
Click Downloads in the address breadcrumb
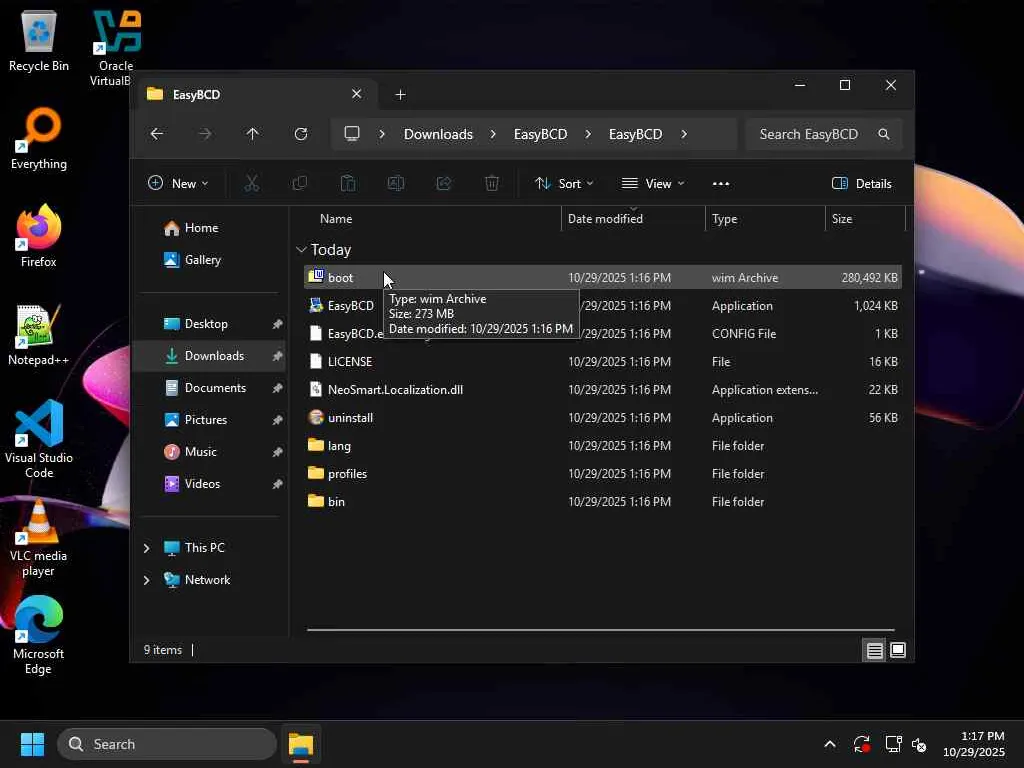point(438,134)
